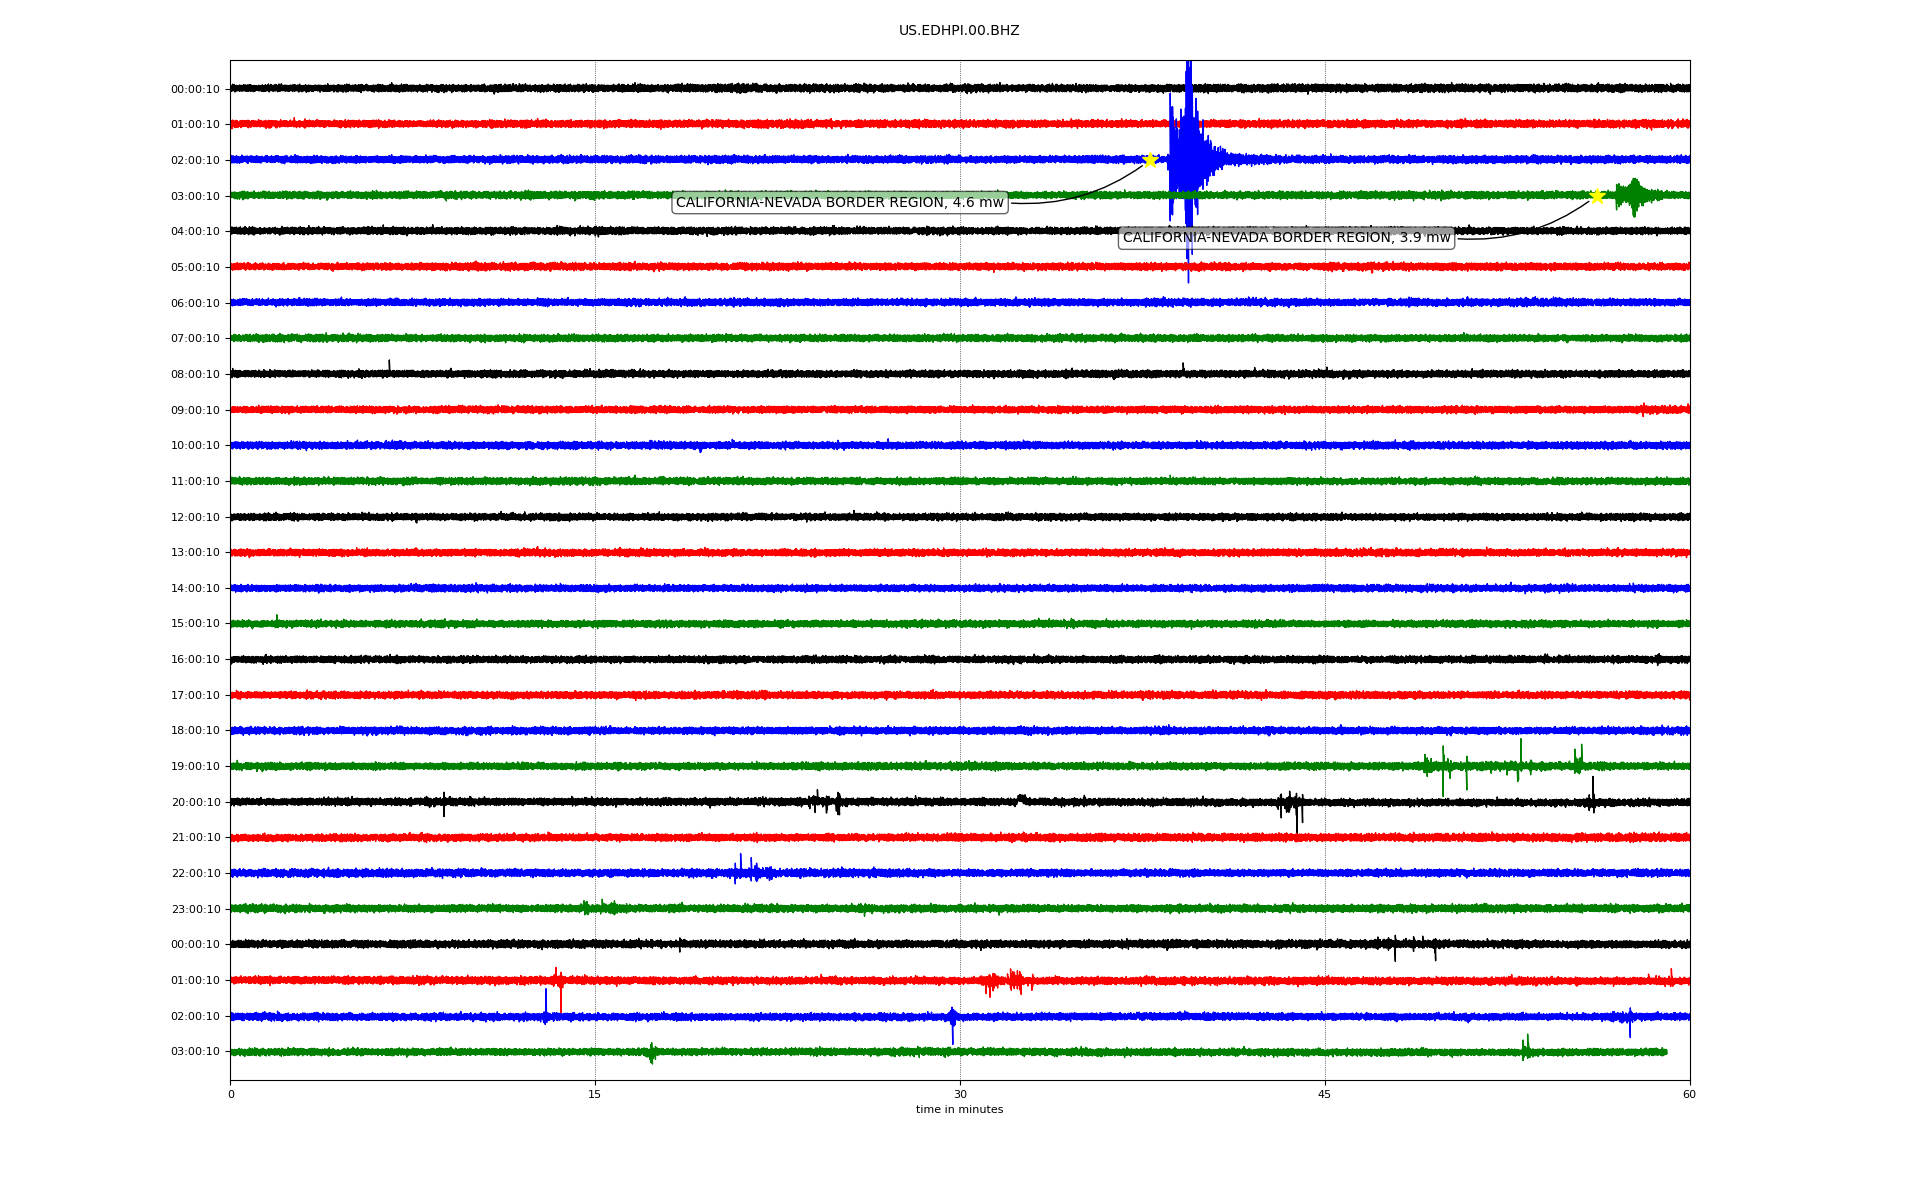This screenshot has height=1200, width=1920.
Task: Click the yellow star on the blue 02:00:10 trace
Action: [x=1150, y=160]
